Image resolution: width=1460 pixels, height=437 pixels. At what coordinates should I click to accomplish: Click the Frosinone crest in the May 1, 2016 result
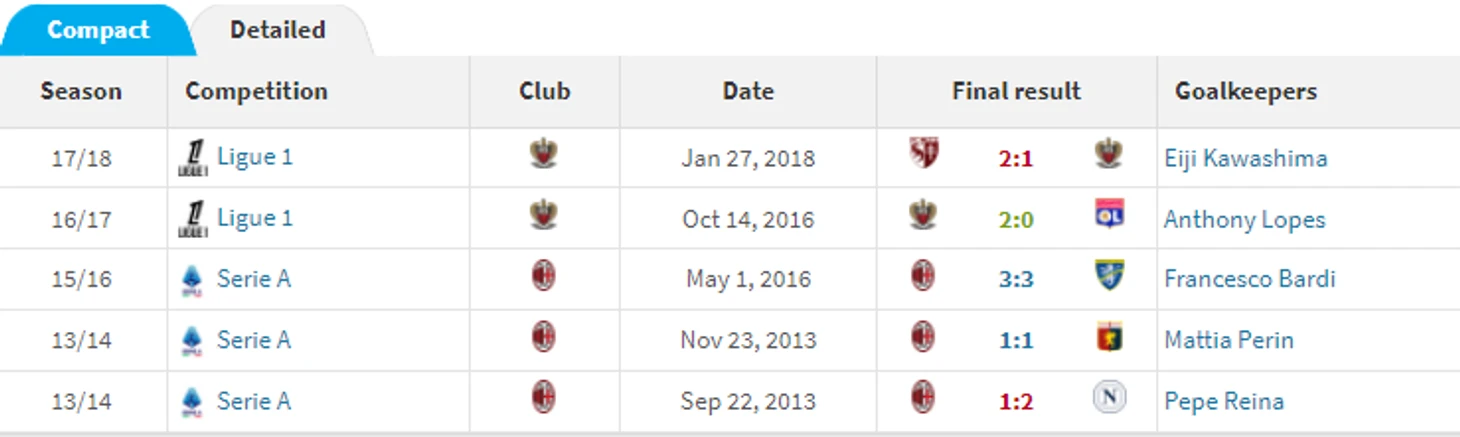tap(1109, 276)
